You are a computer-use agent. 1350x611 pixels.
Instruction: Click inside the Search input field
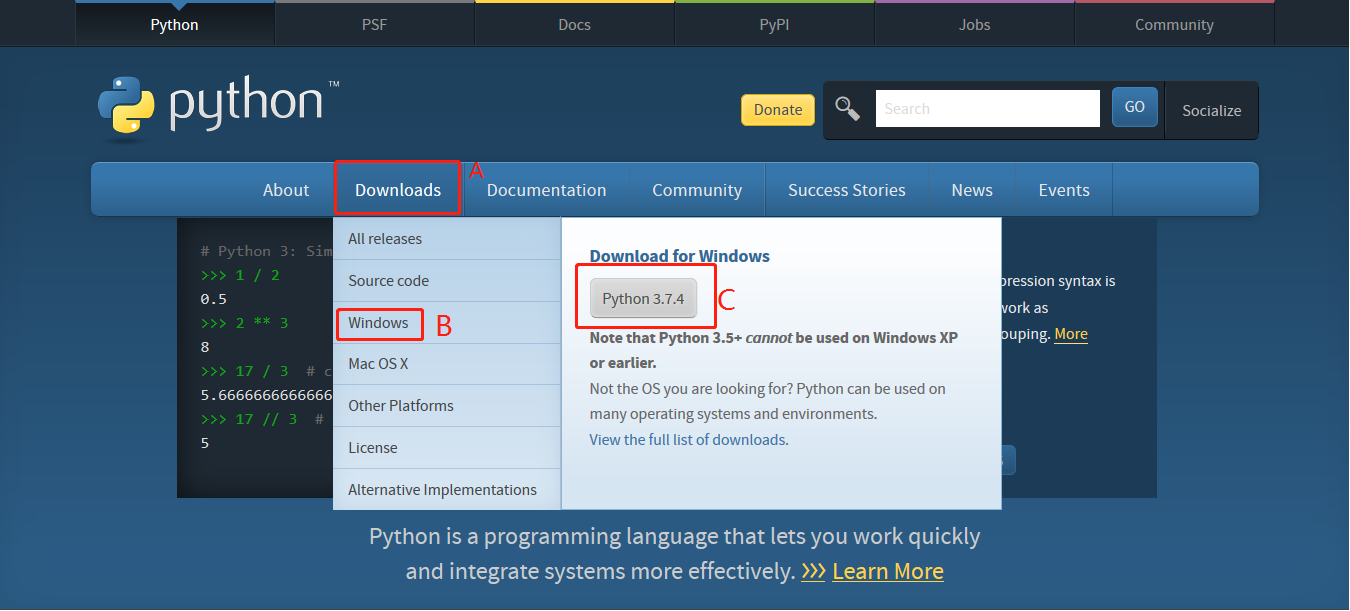click(x=987, y=107)
